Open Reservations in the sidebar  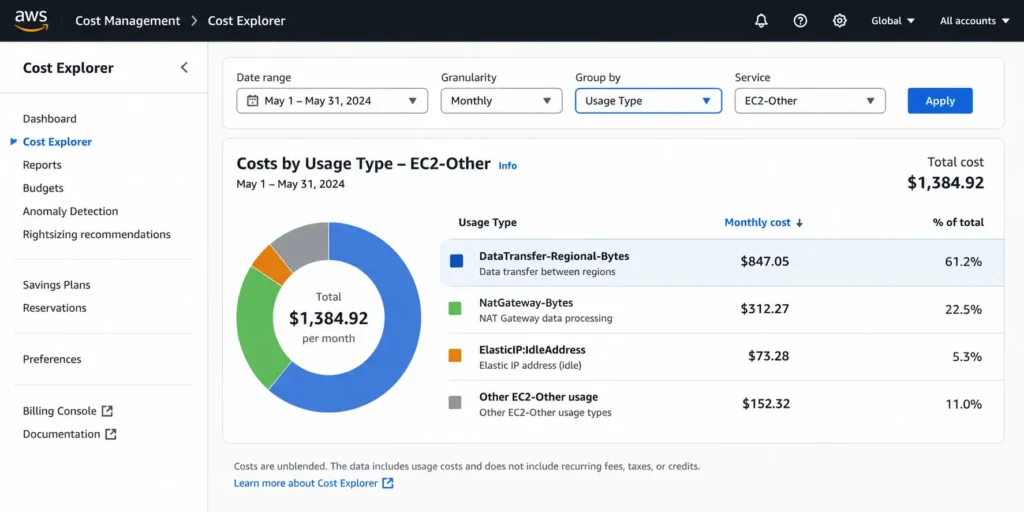[x=54, y=308]
